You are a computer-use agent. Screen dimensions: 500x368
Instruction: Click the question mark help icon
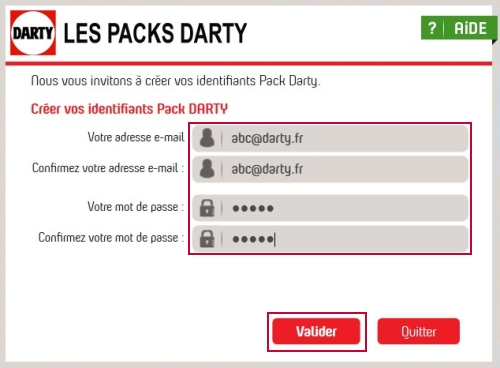pos(432,28)
